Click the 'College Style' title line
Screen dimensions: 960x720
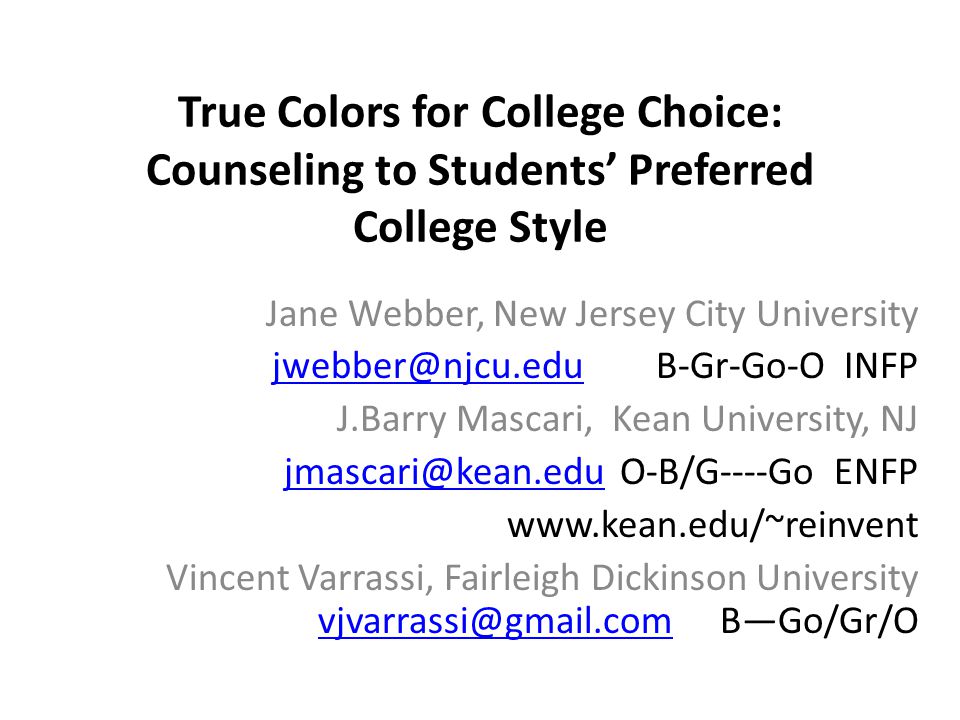pos(480,228)
